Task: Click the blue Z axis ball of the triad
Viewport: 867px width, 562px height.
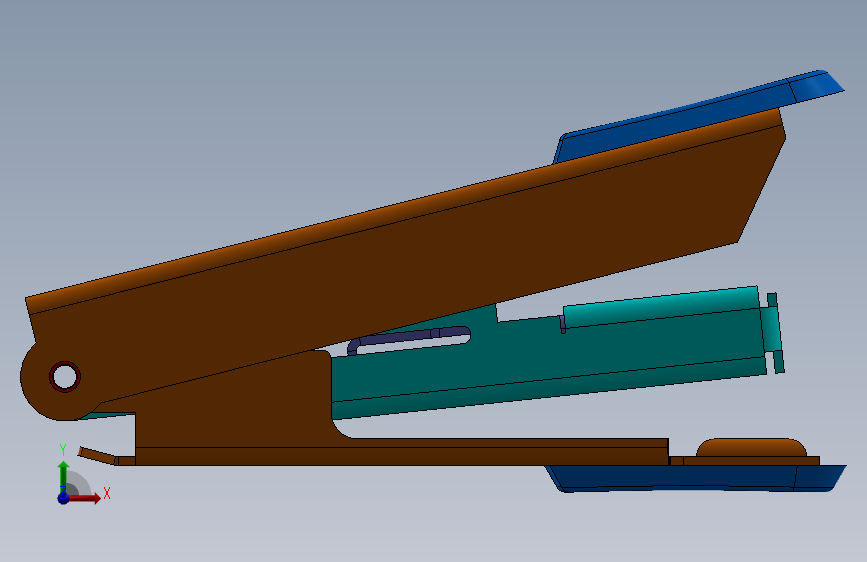Action: (x=63, y=498)
